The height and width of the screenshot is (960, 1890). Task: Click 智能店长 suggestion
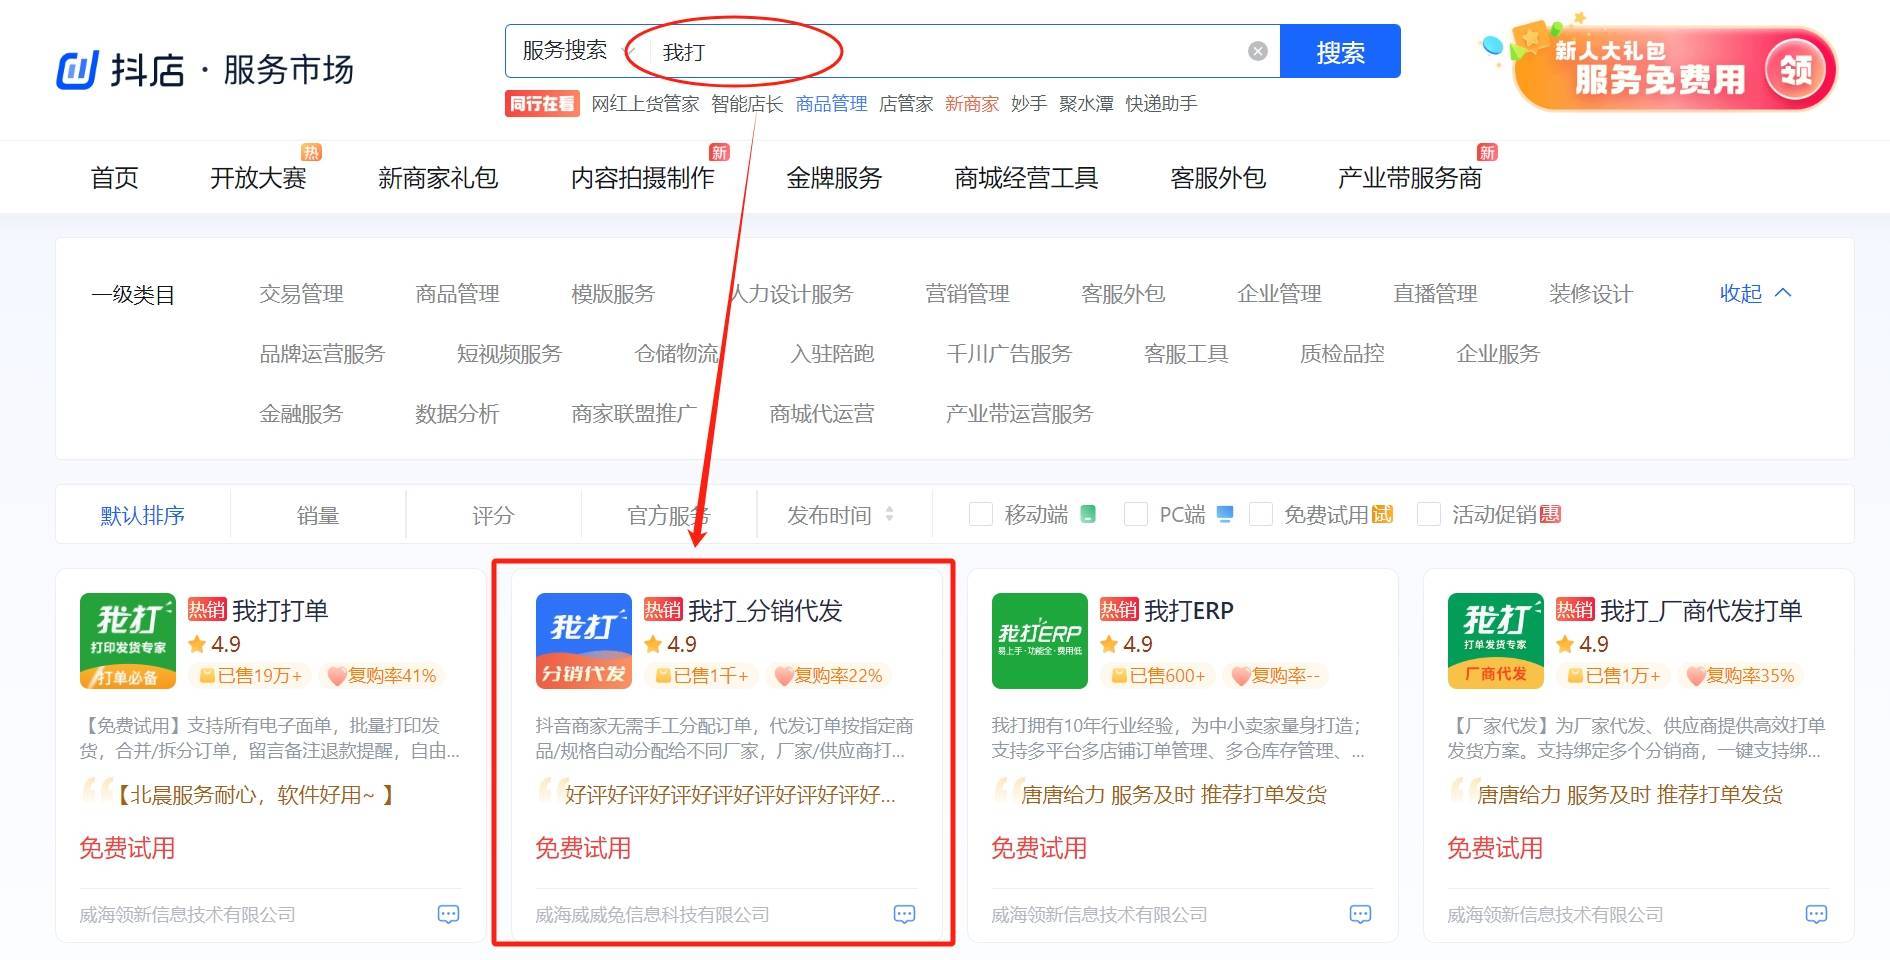[x=747, y=104]
